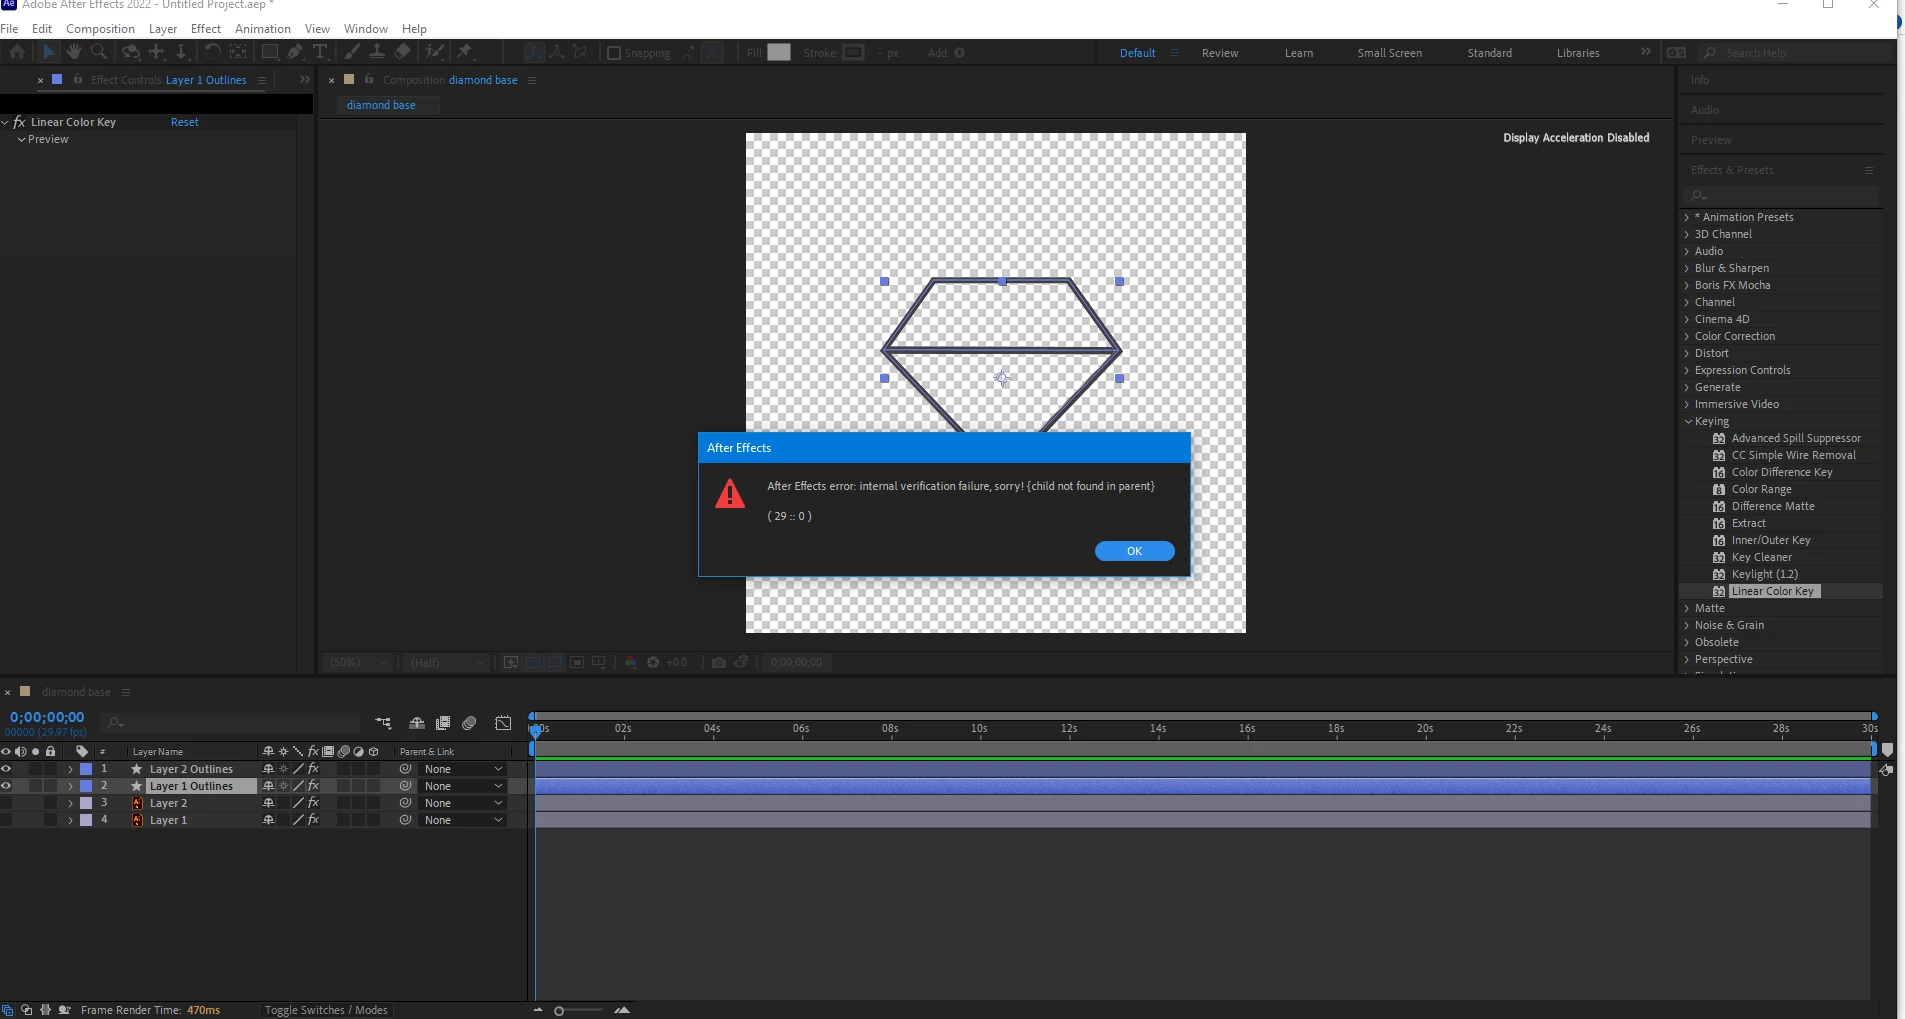1905x1019 pixels.
Task: Dismiss the error dialog with OK
Action: (1135, 551)
